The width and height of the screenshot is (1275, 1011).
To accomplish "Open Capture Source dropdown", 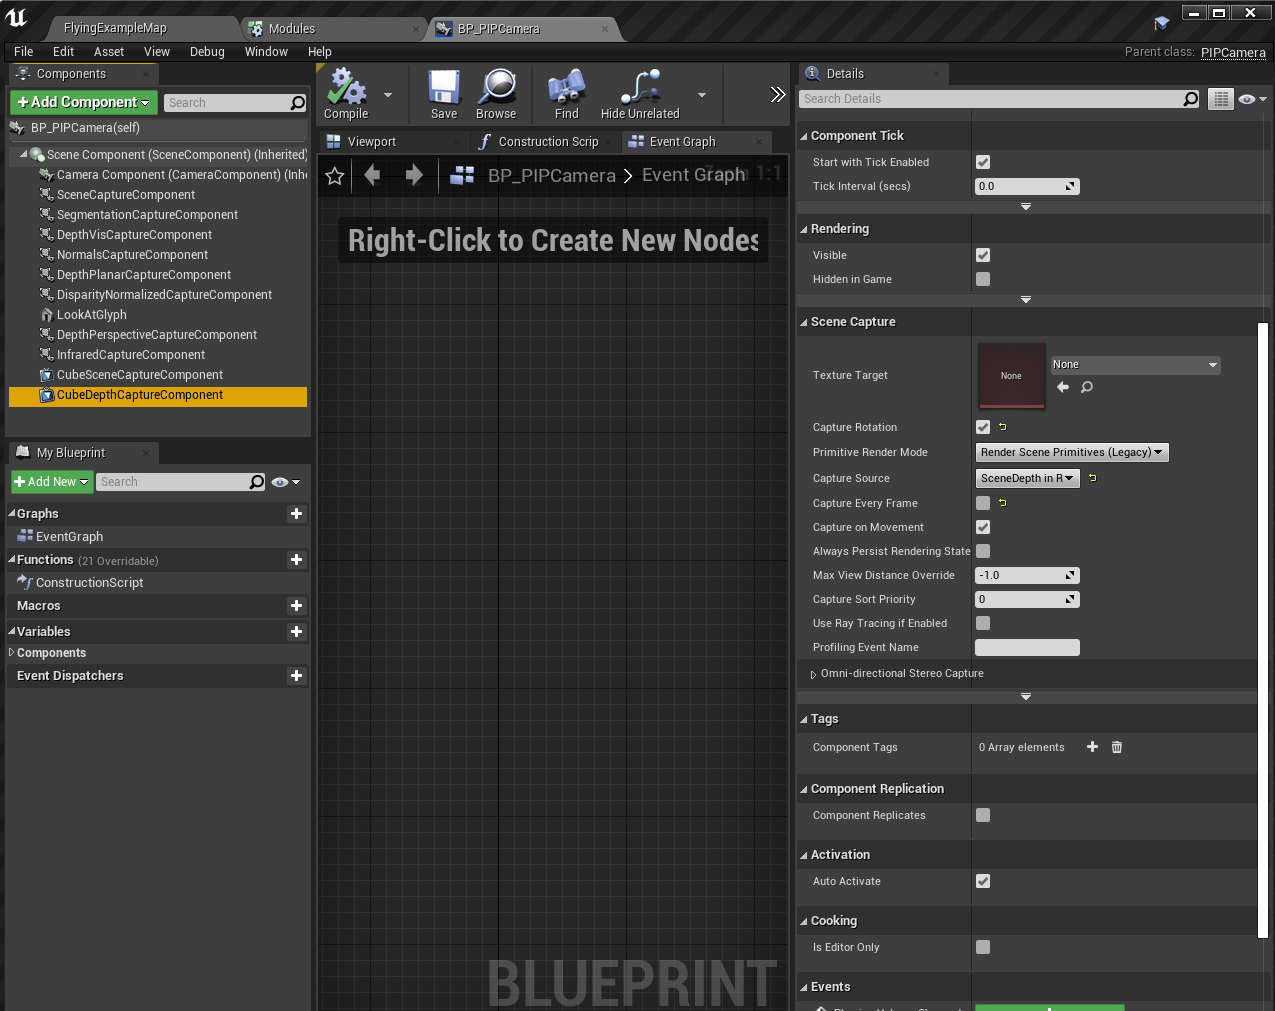I will (x=1027, y=478).
